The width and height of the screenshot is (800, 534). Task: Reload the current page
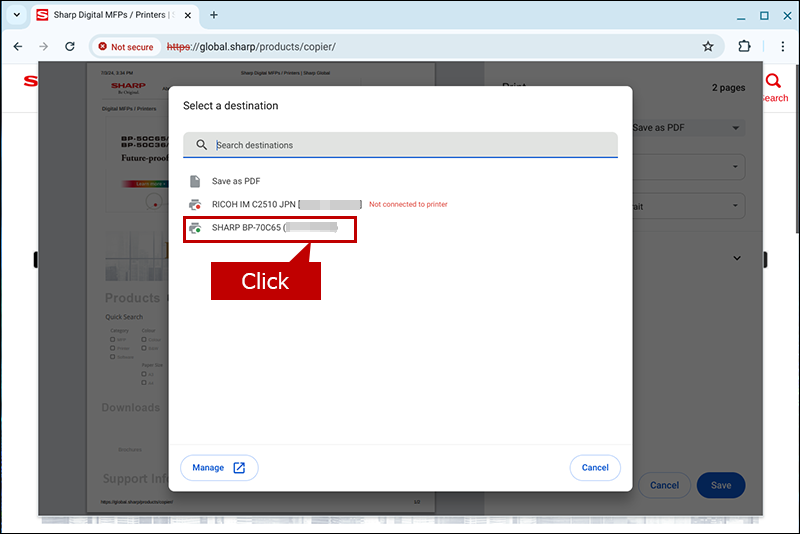pyautogui.click(x=70, y=46)
